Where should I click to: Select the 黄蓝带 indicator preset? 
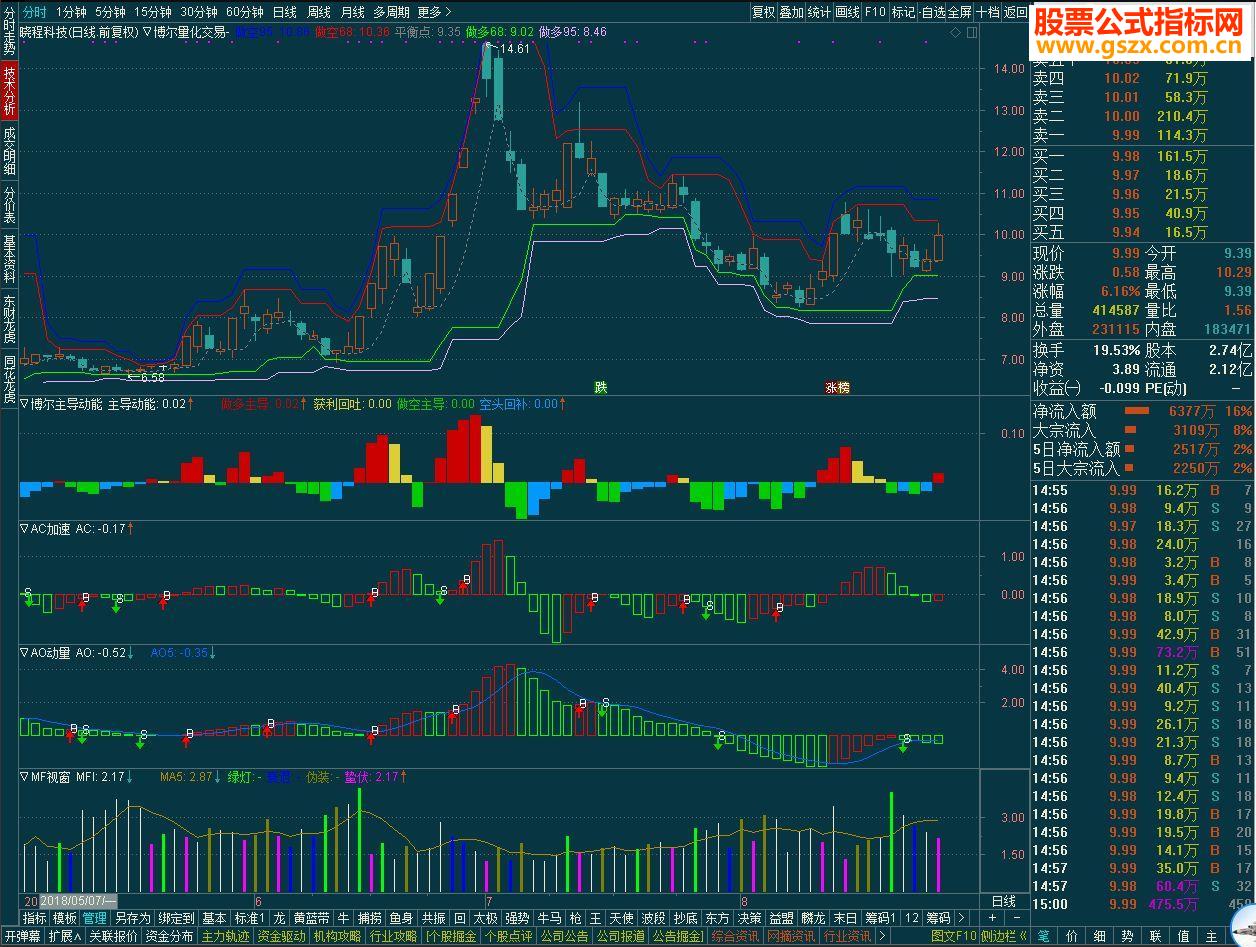pos(311,918)
